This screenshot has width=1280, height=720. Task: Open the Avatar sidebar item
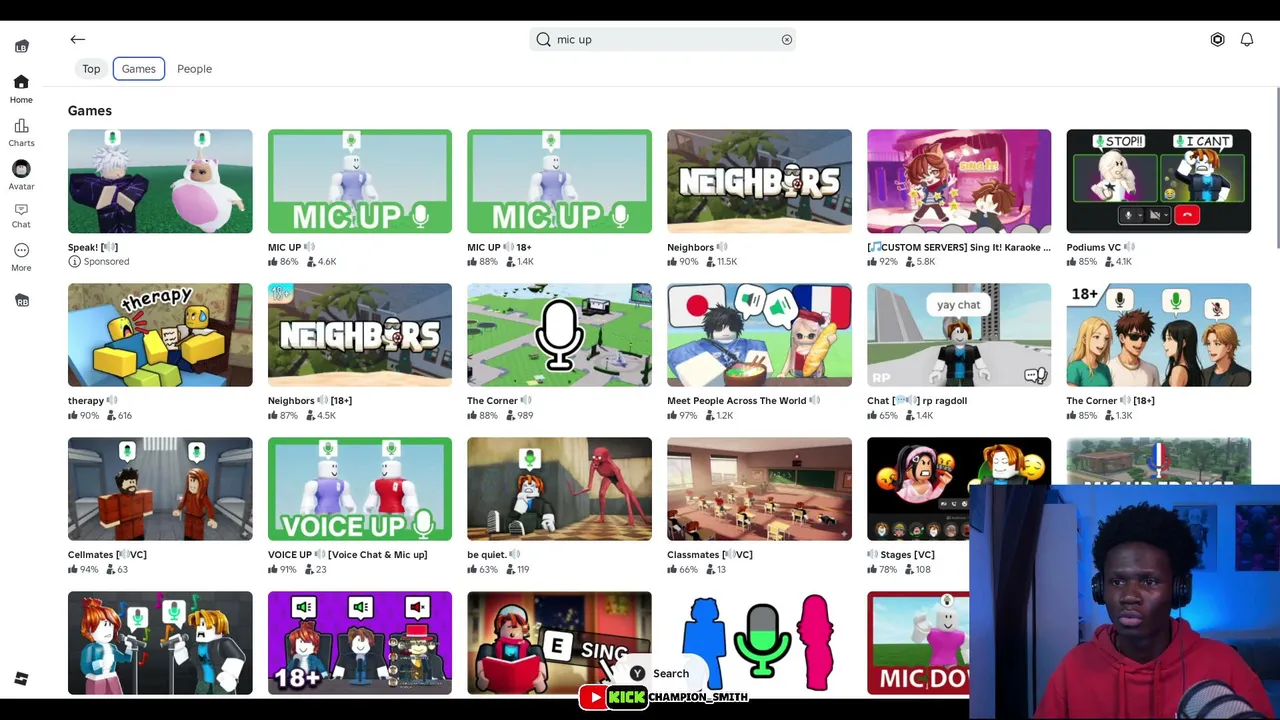[21, 174]
